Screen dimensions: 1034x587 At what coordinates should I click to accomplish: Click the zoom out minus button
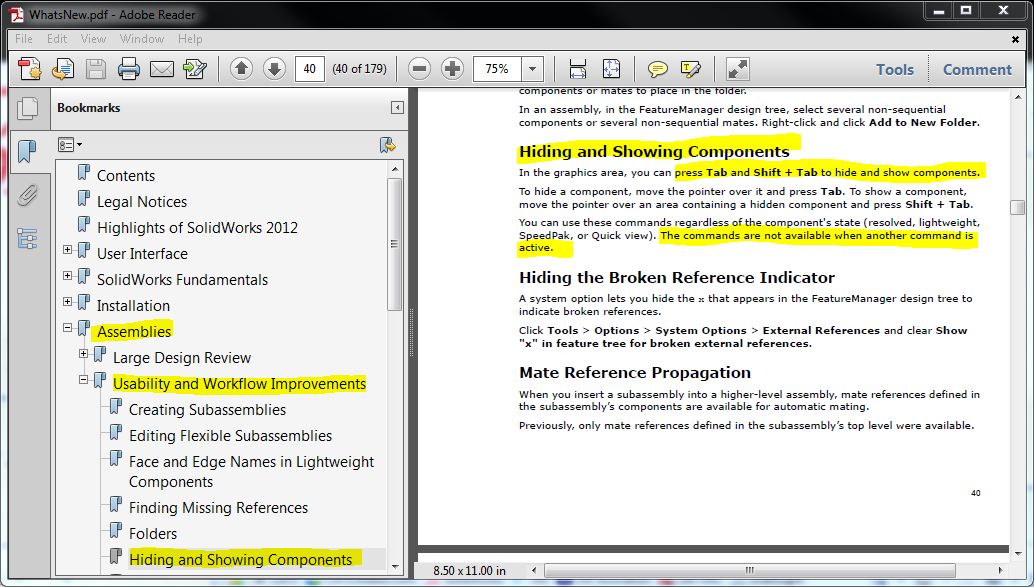coord(420,69)
